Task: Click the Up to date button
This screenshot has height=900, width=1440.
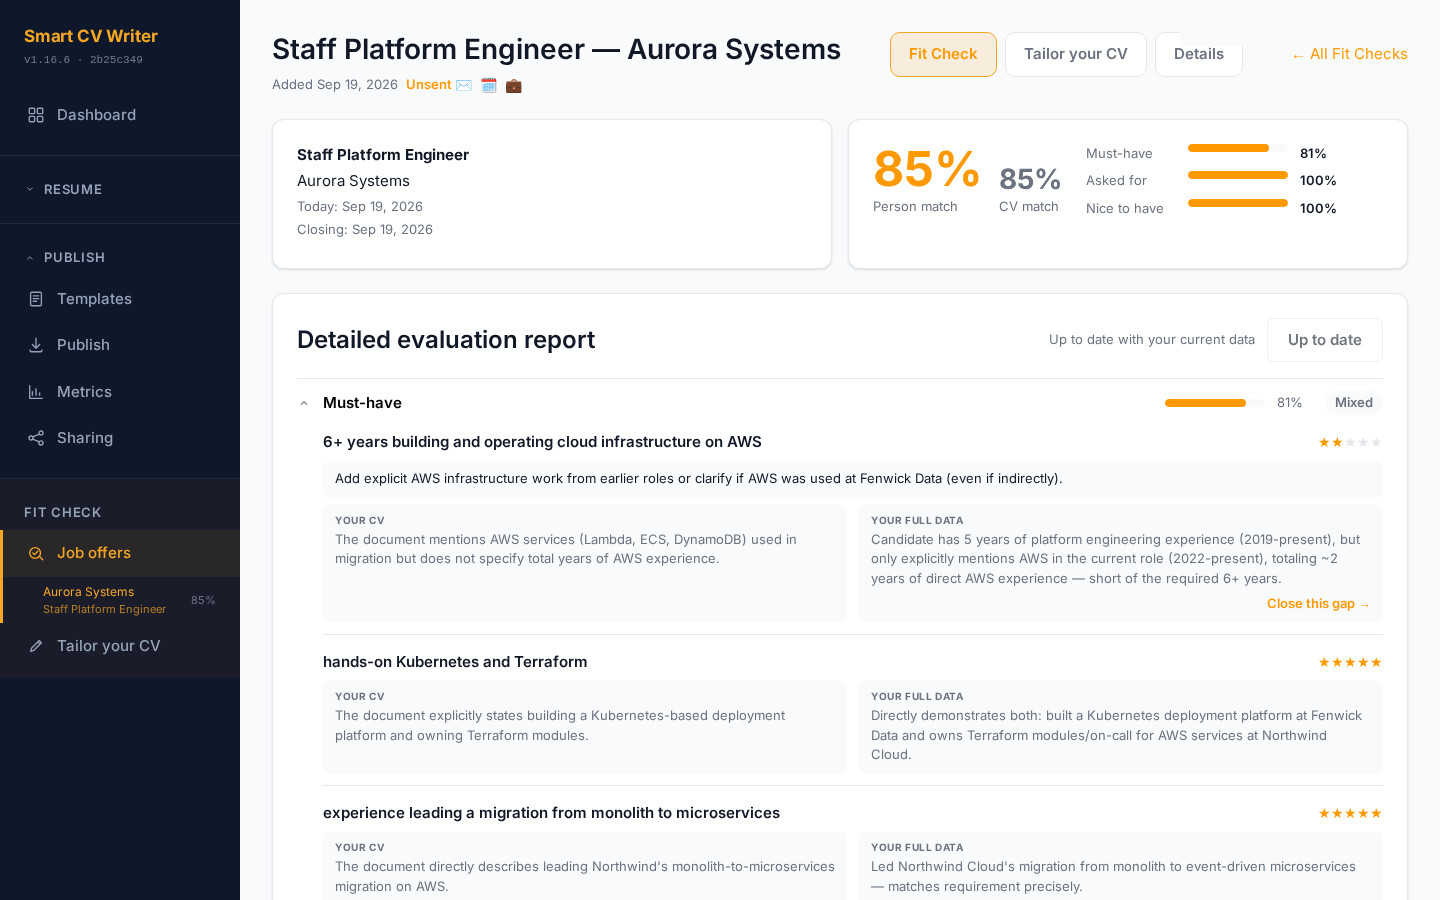Action: (1324, 340)
